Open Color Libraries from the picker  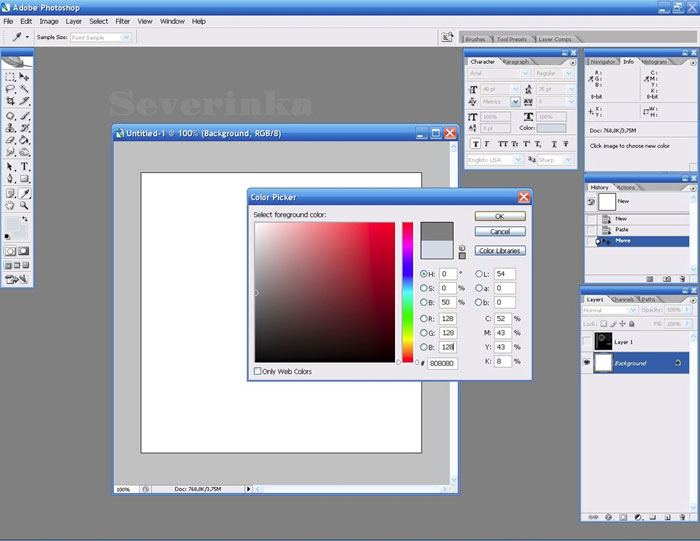(500, 251)
